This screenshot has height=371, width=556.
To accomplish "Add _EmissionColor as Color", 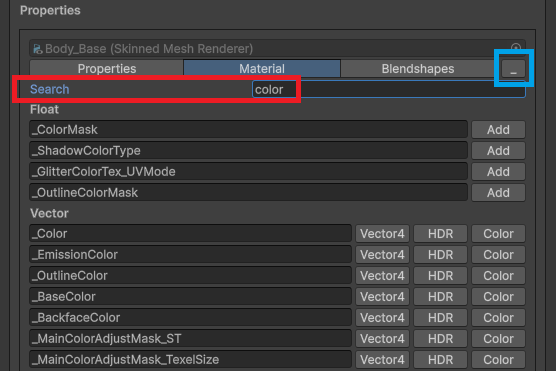I will (498, 255).
